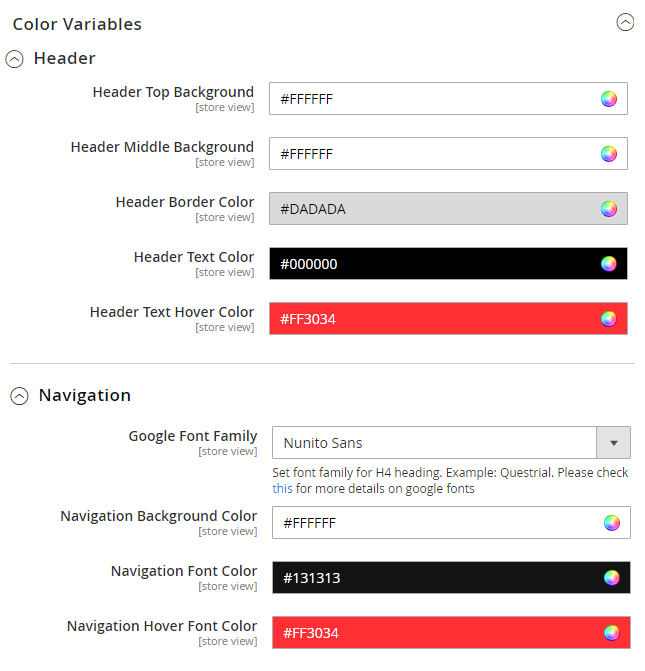Click the Header Top Background hex field

pyautogui.click(x=430, y=99)
